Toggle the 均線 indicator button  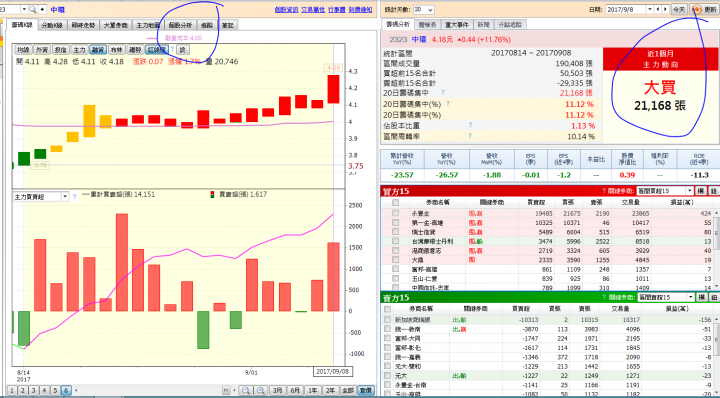click(22, 50)
